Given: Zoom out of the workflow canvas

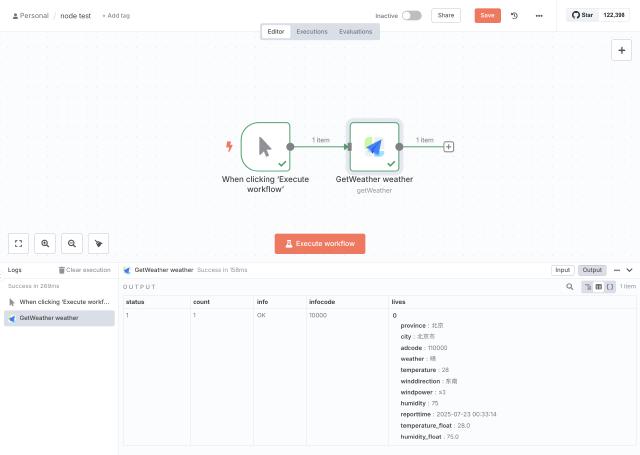Looking at the screenshot, I should 71,243.
